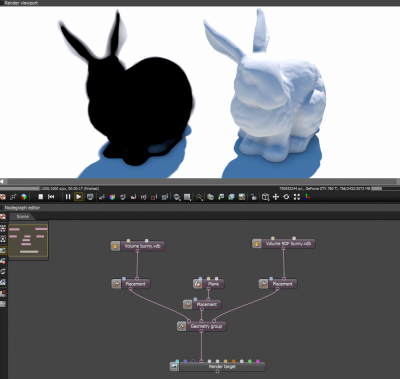Pause the render
Screen dimensions: 400x379
pos(68,197)
